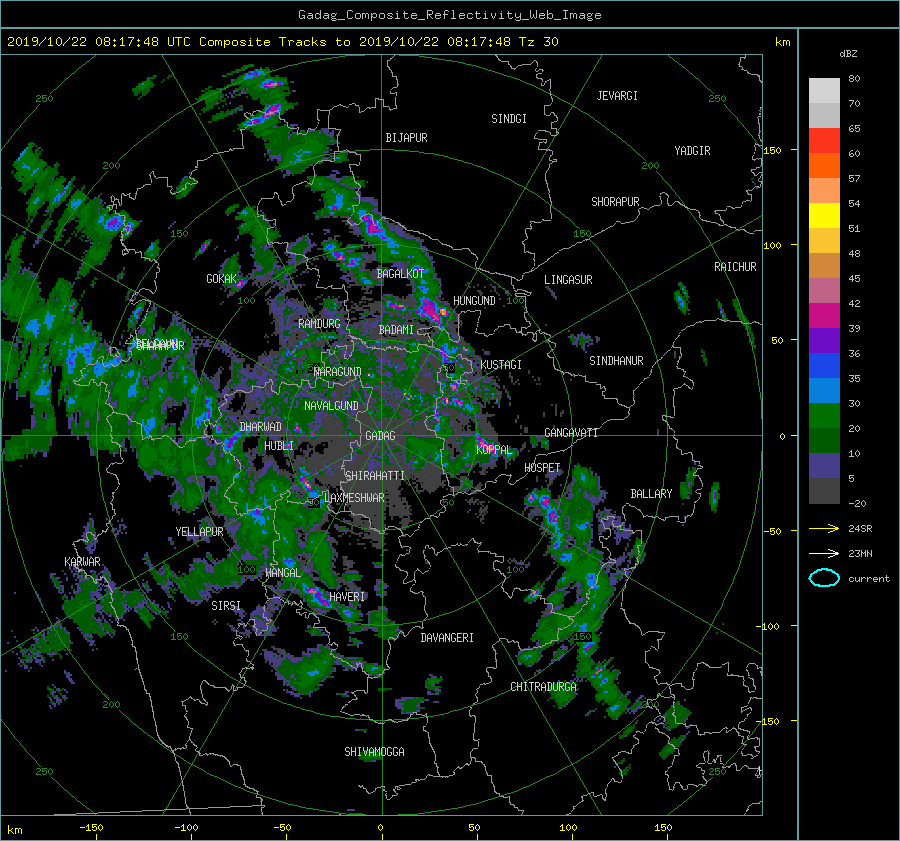Click the SINDGI city label
The height and width of the screenshot is (841, 900).
[x=509, y=119]
